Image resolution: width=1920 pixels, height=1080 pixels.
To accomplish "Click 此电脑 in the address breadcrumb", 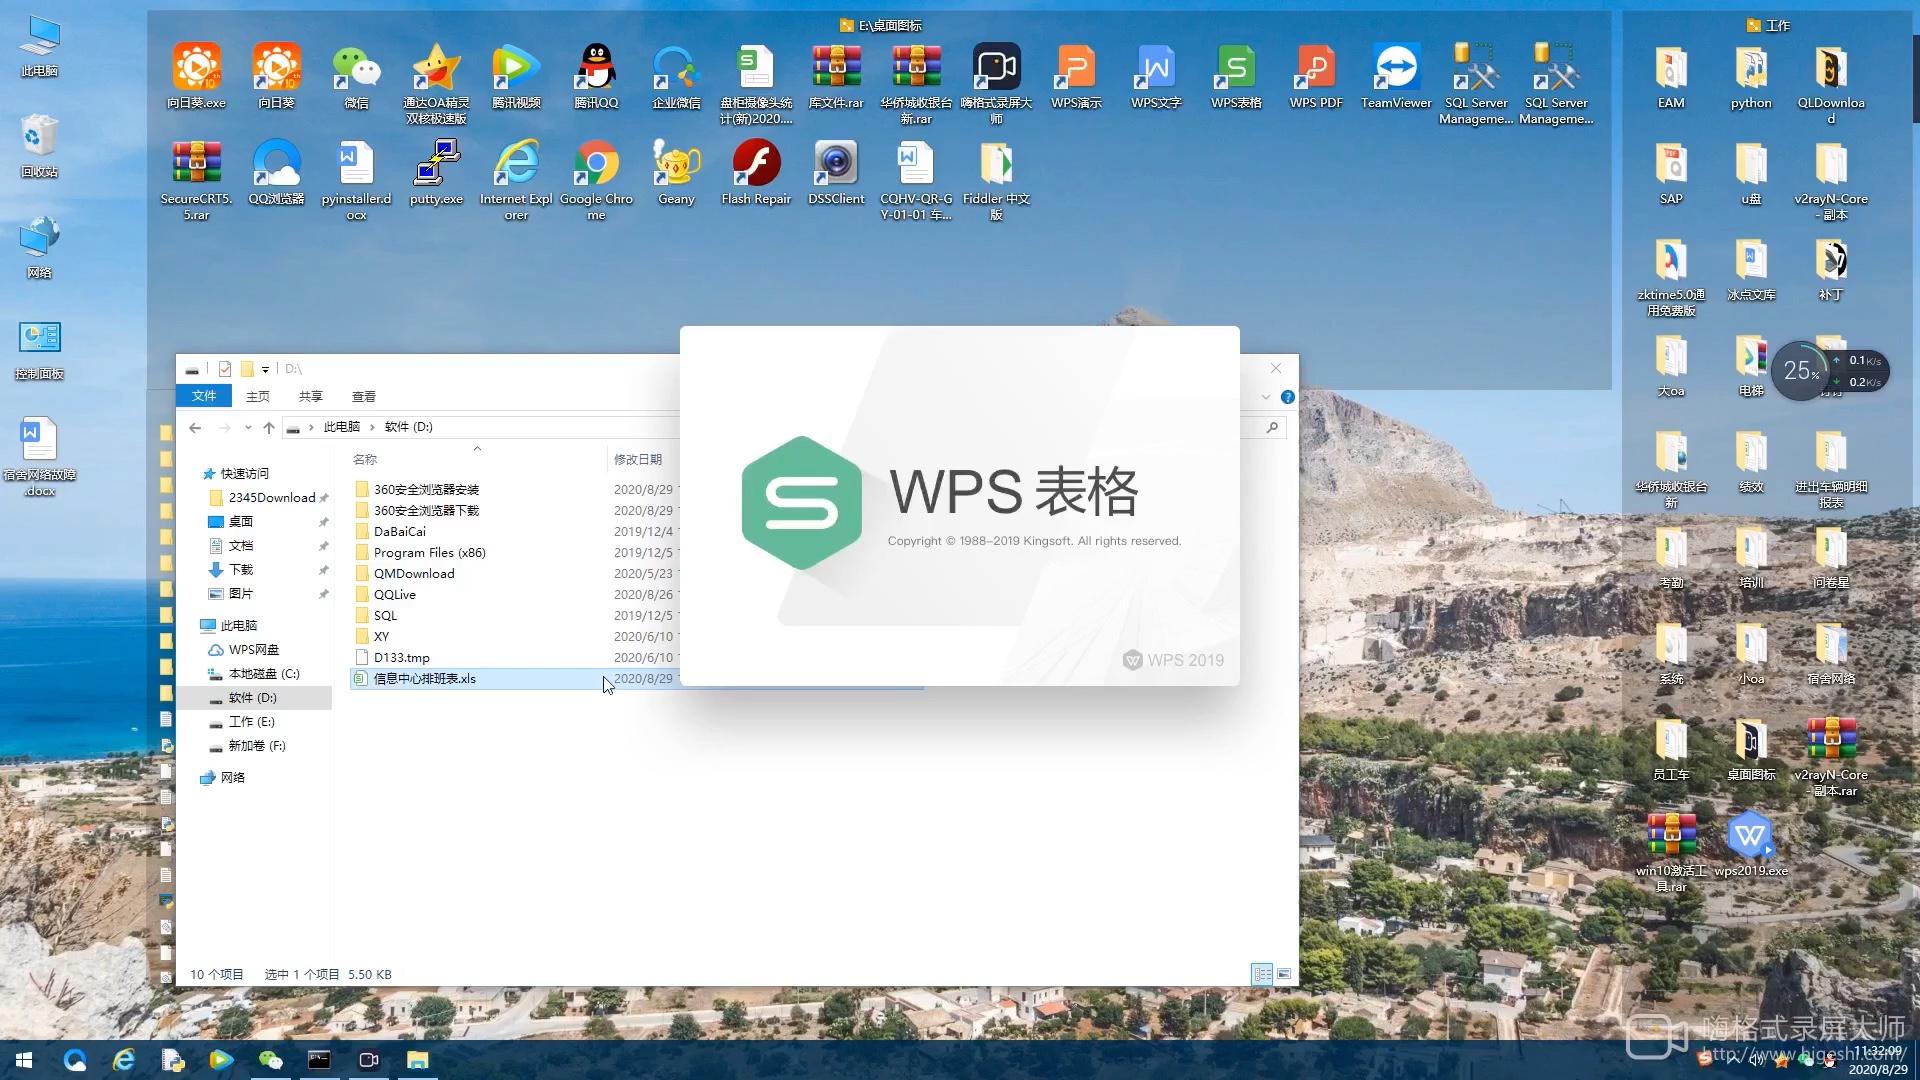I will tap(341, 427).
